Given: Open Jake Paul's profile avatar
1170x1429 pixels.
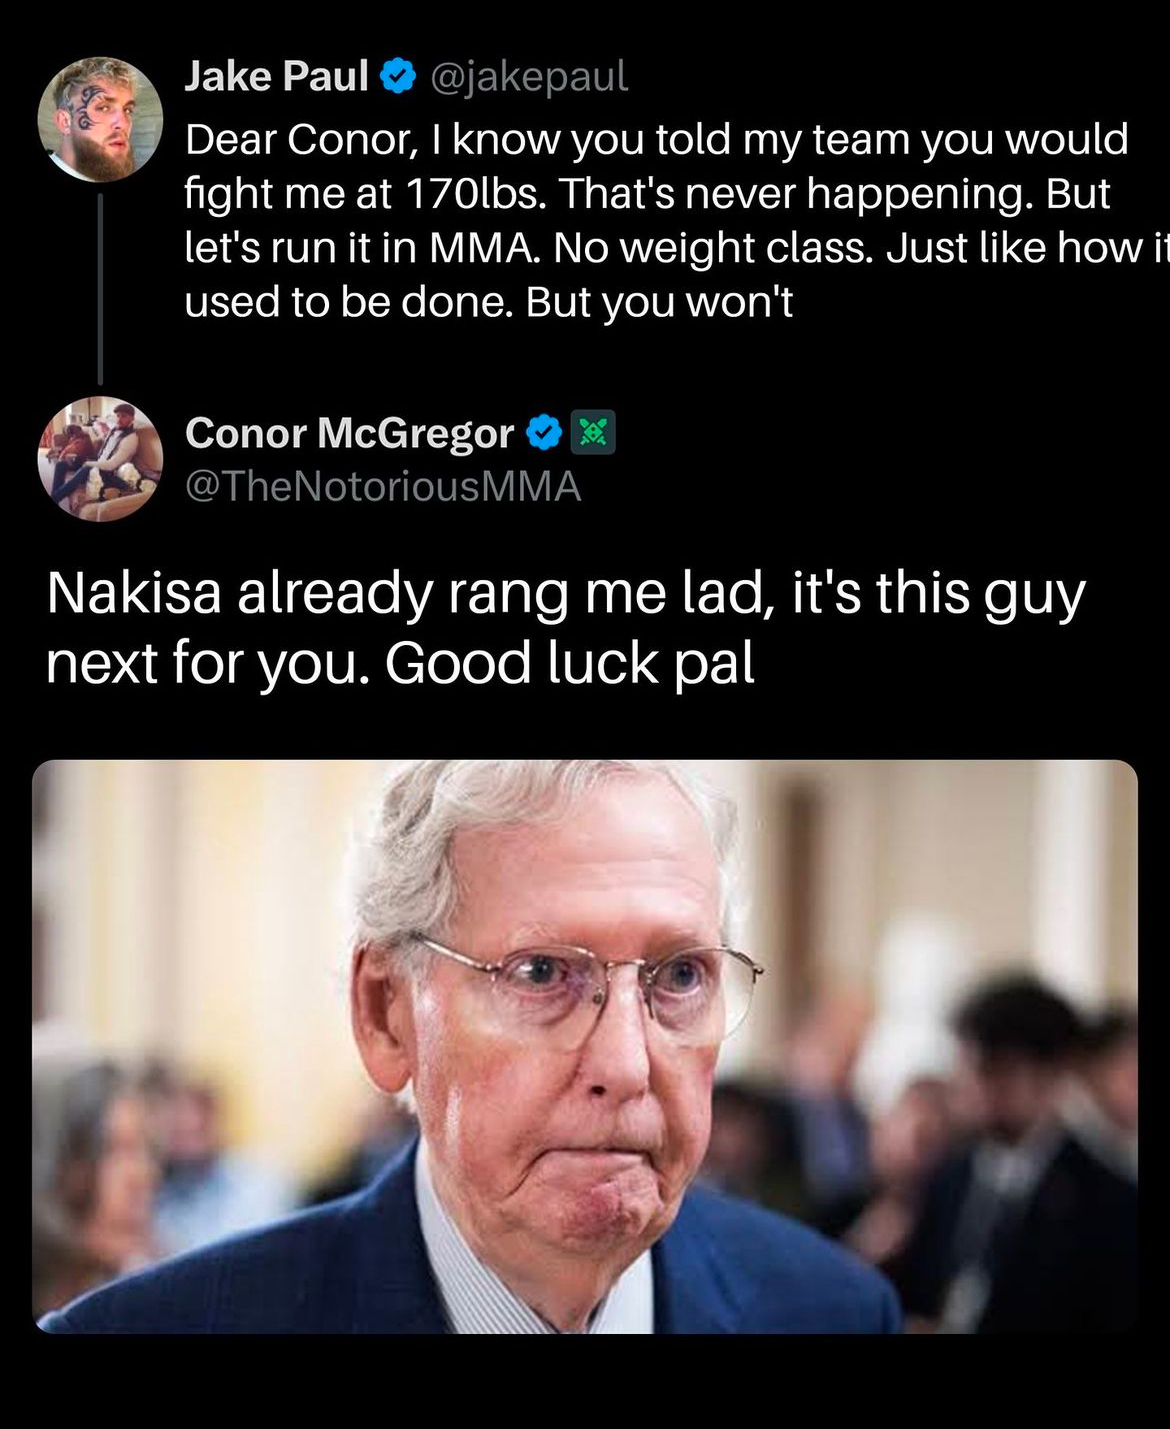Looking at the screenshot, I should tap(100, 119).
